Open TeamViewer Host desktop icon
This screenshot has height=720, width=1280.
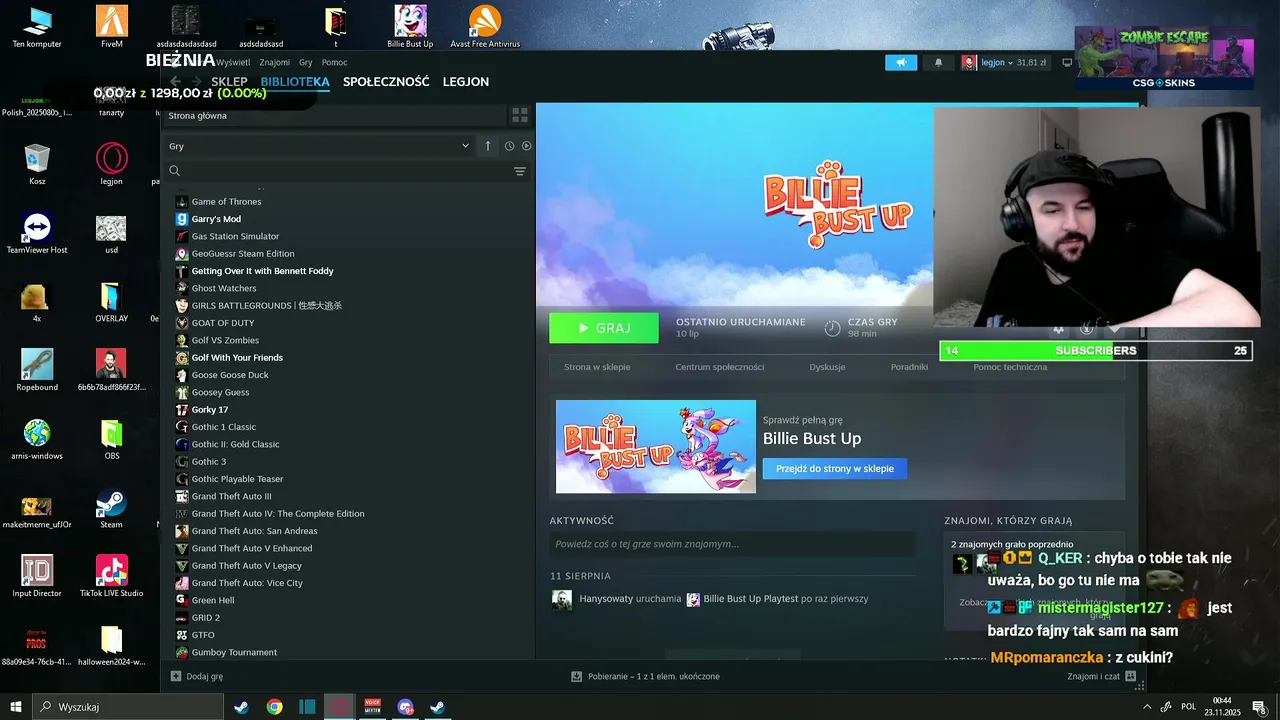[x=37, y=233]
